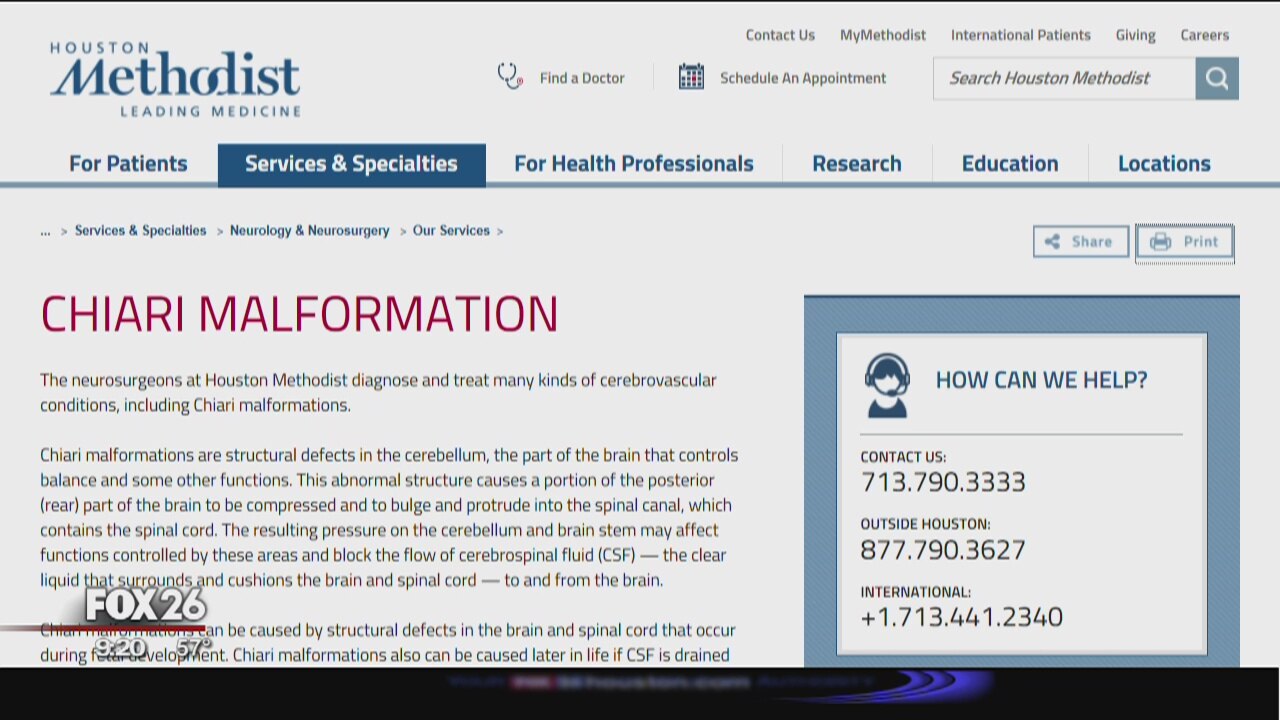Type in the Search Houston Methodist field
Viewport: 1280px width, 720px height.
click(x=1063, y=78)
